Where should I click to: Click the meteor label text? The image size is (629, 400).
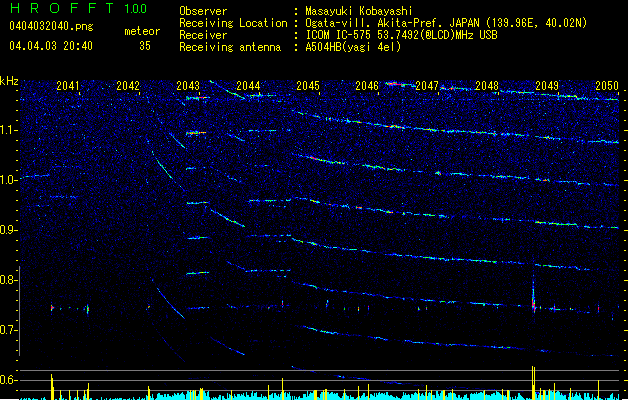[142, 31]
